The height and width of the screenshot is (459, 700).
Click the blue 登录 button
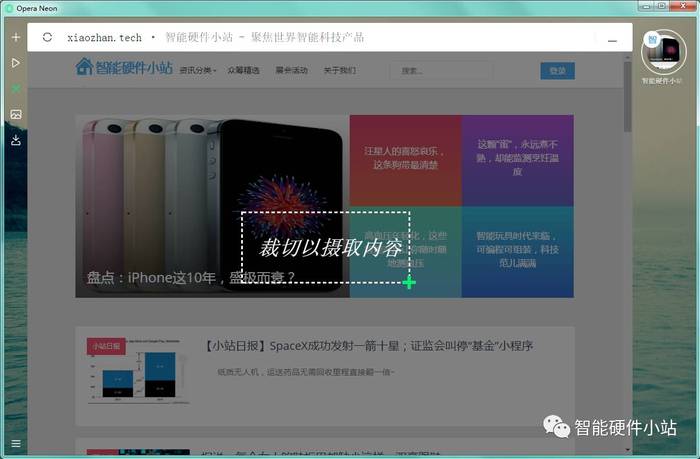558,71
